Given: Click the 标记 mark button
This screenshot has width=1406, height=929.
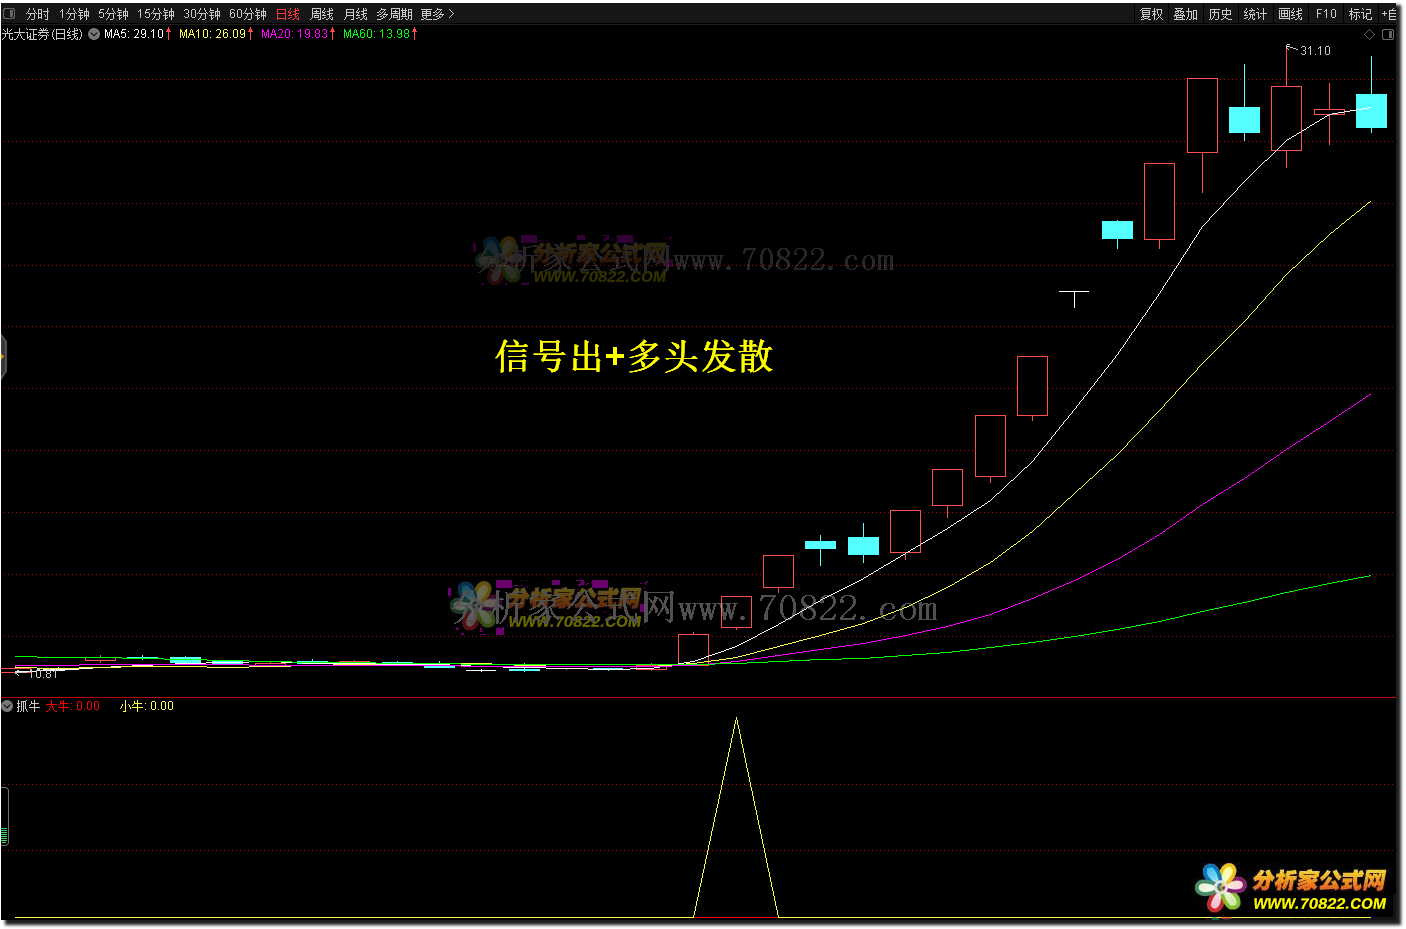Looking at the screenshot, I should click(x=1360, y=14).
